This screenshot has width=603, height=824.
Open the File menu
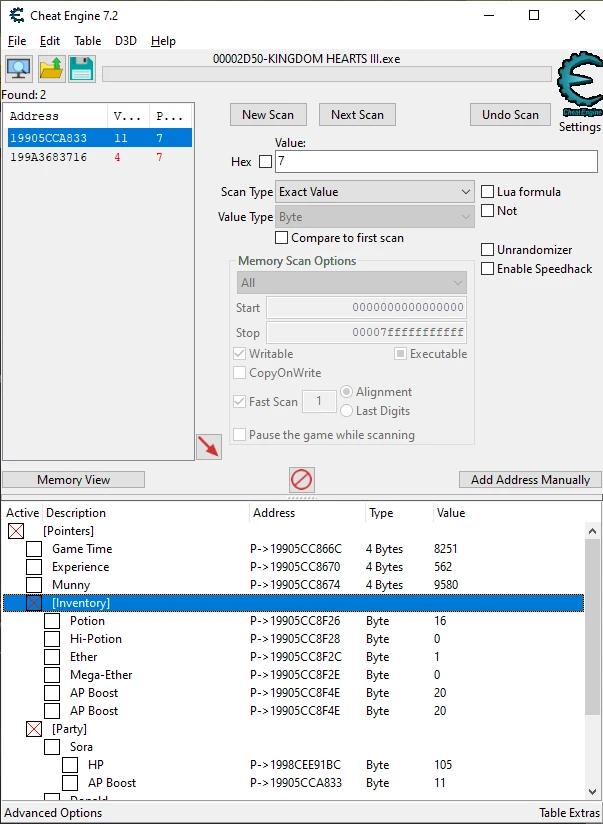pos(17,41)
